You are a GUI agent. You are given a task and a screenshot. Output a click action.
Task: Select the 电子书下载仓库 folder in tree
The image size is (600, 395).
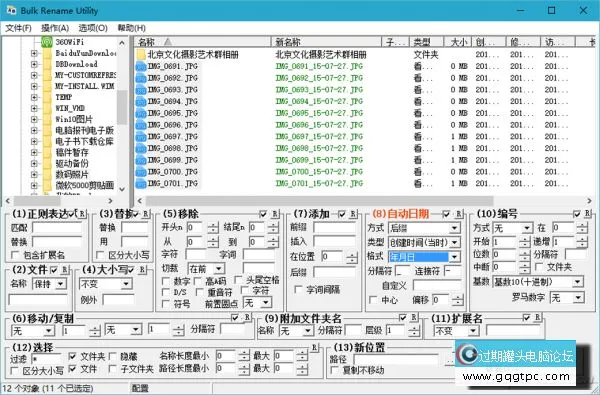(84, 142)
